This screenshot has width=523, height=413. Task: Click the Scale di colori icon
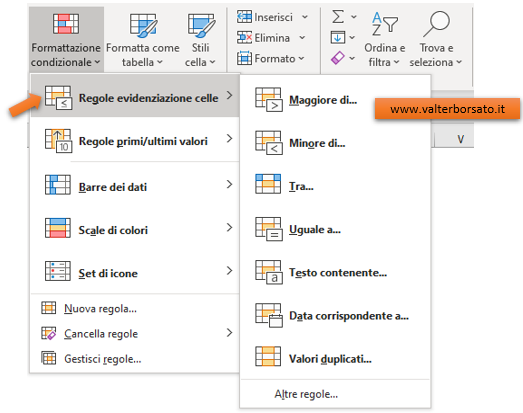coord(58,228)
